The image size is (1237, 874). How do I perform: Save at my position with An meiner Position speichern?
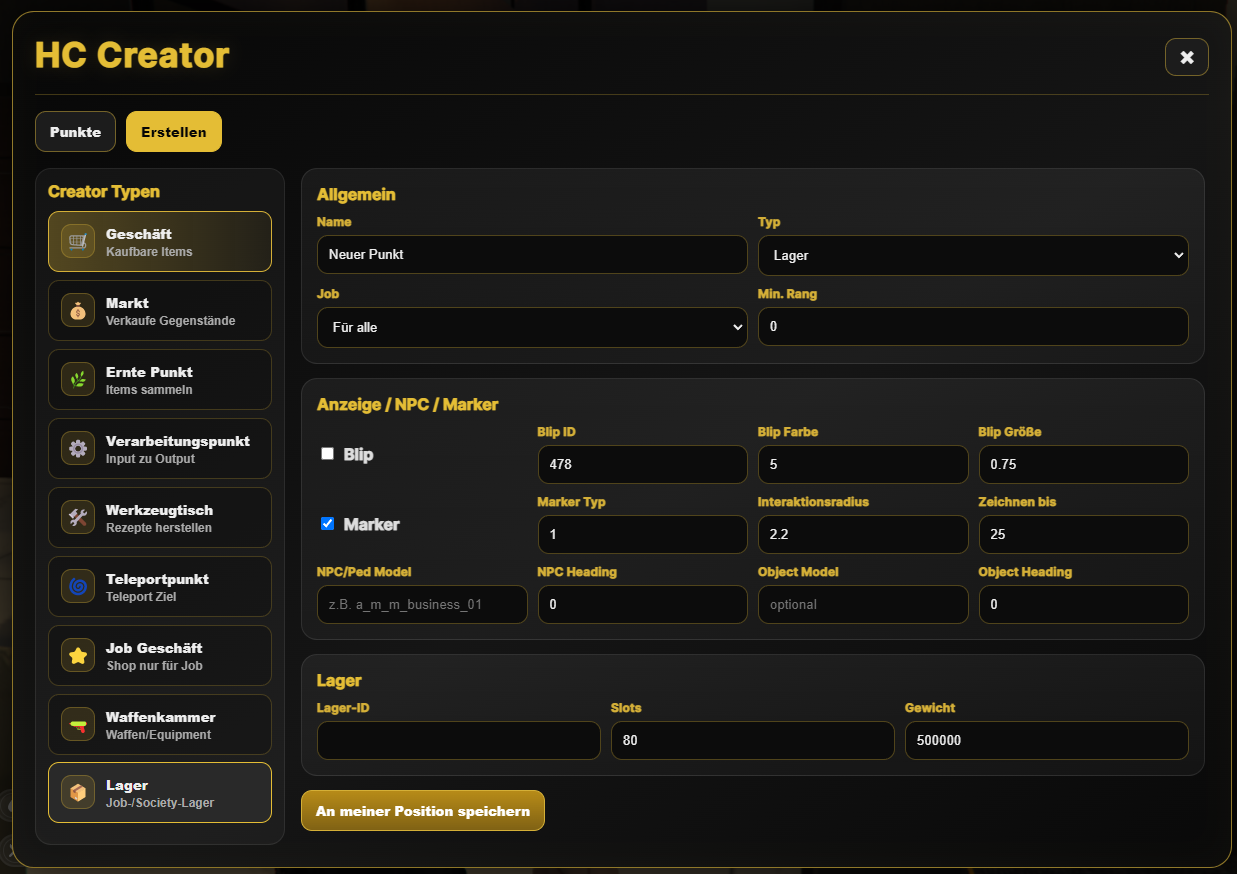tap(423, 811)
